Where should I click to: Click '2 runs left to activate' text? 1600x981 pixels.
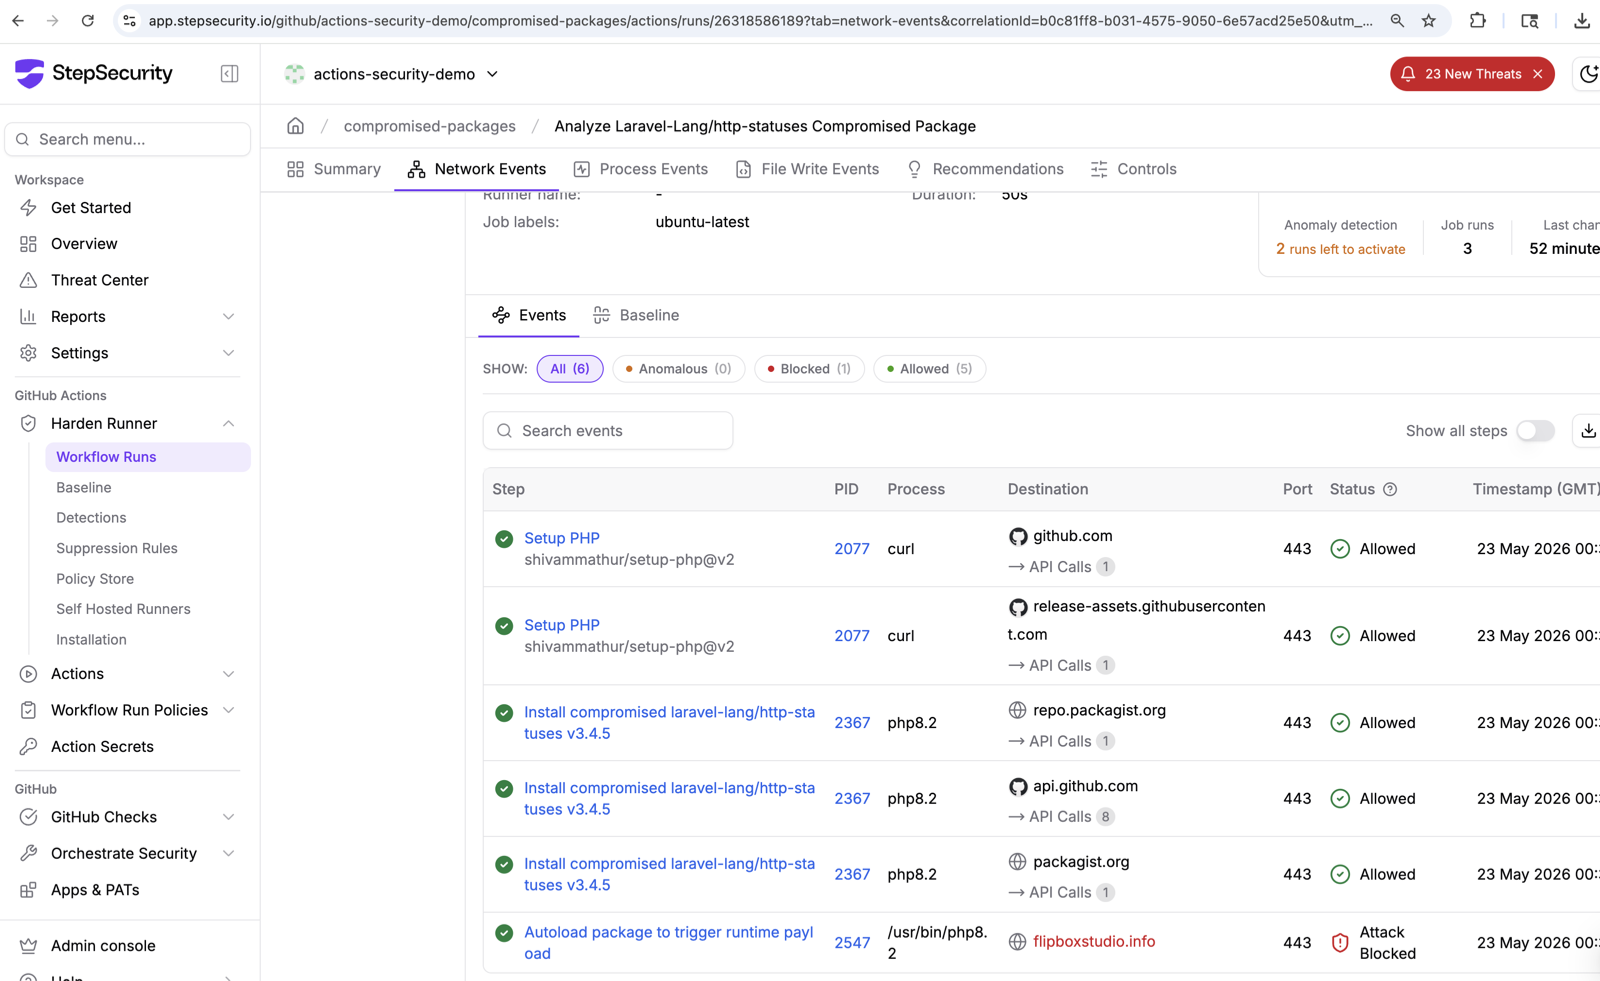pyautogui.click(x=1340, y=249)
